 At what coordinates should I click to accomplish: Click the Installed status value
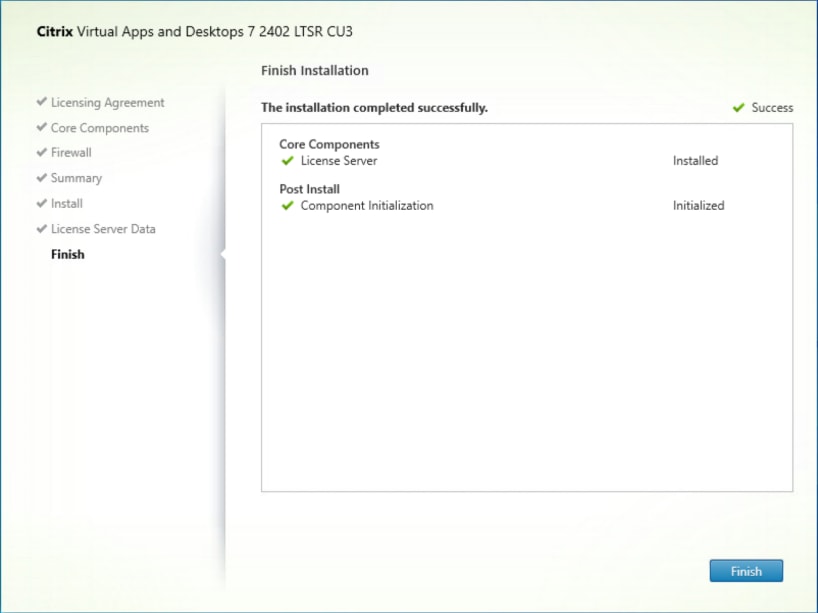pyautogui.click(x=695, y=161)
